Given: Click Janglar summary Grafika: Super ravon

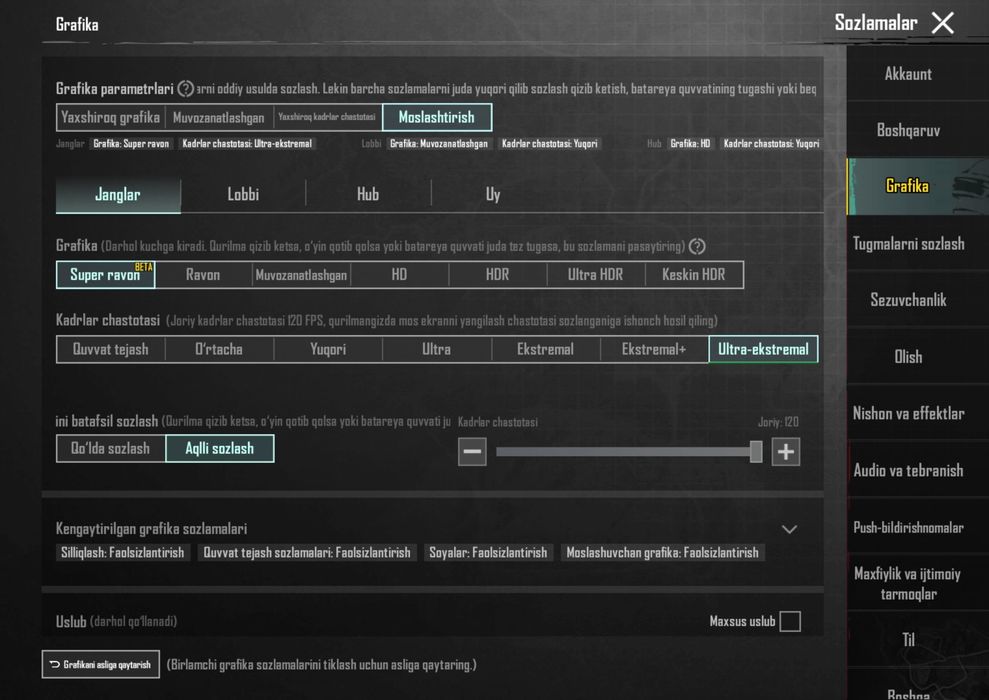Looking at the screenshot, I should coord(131,144).
